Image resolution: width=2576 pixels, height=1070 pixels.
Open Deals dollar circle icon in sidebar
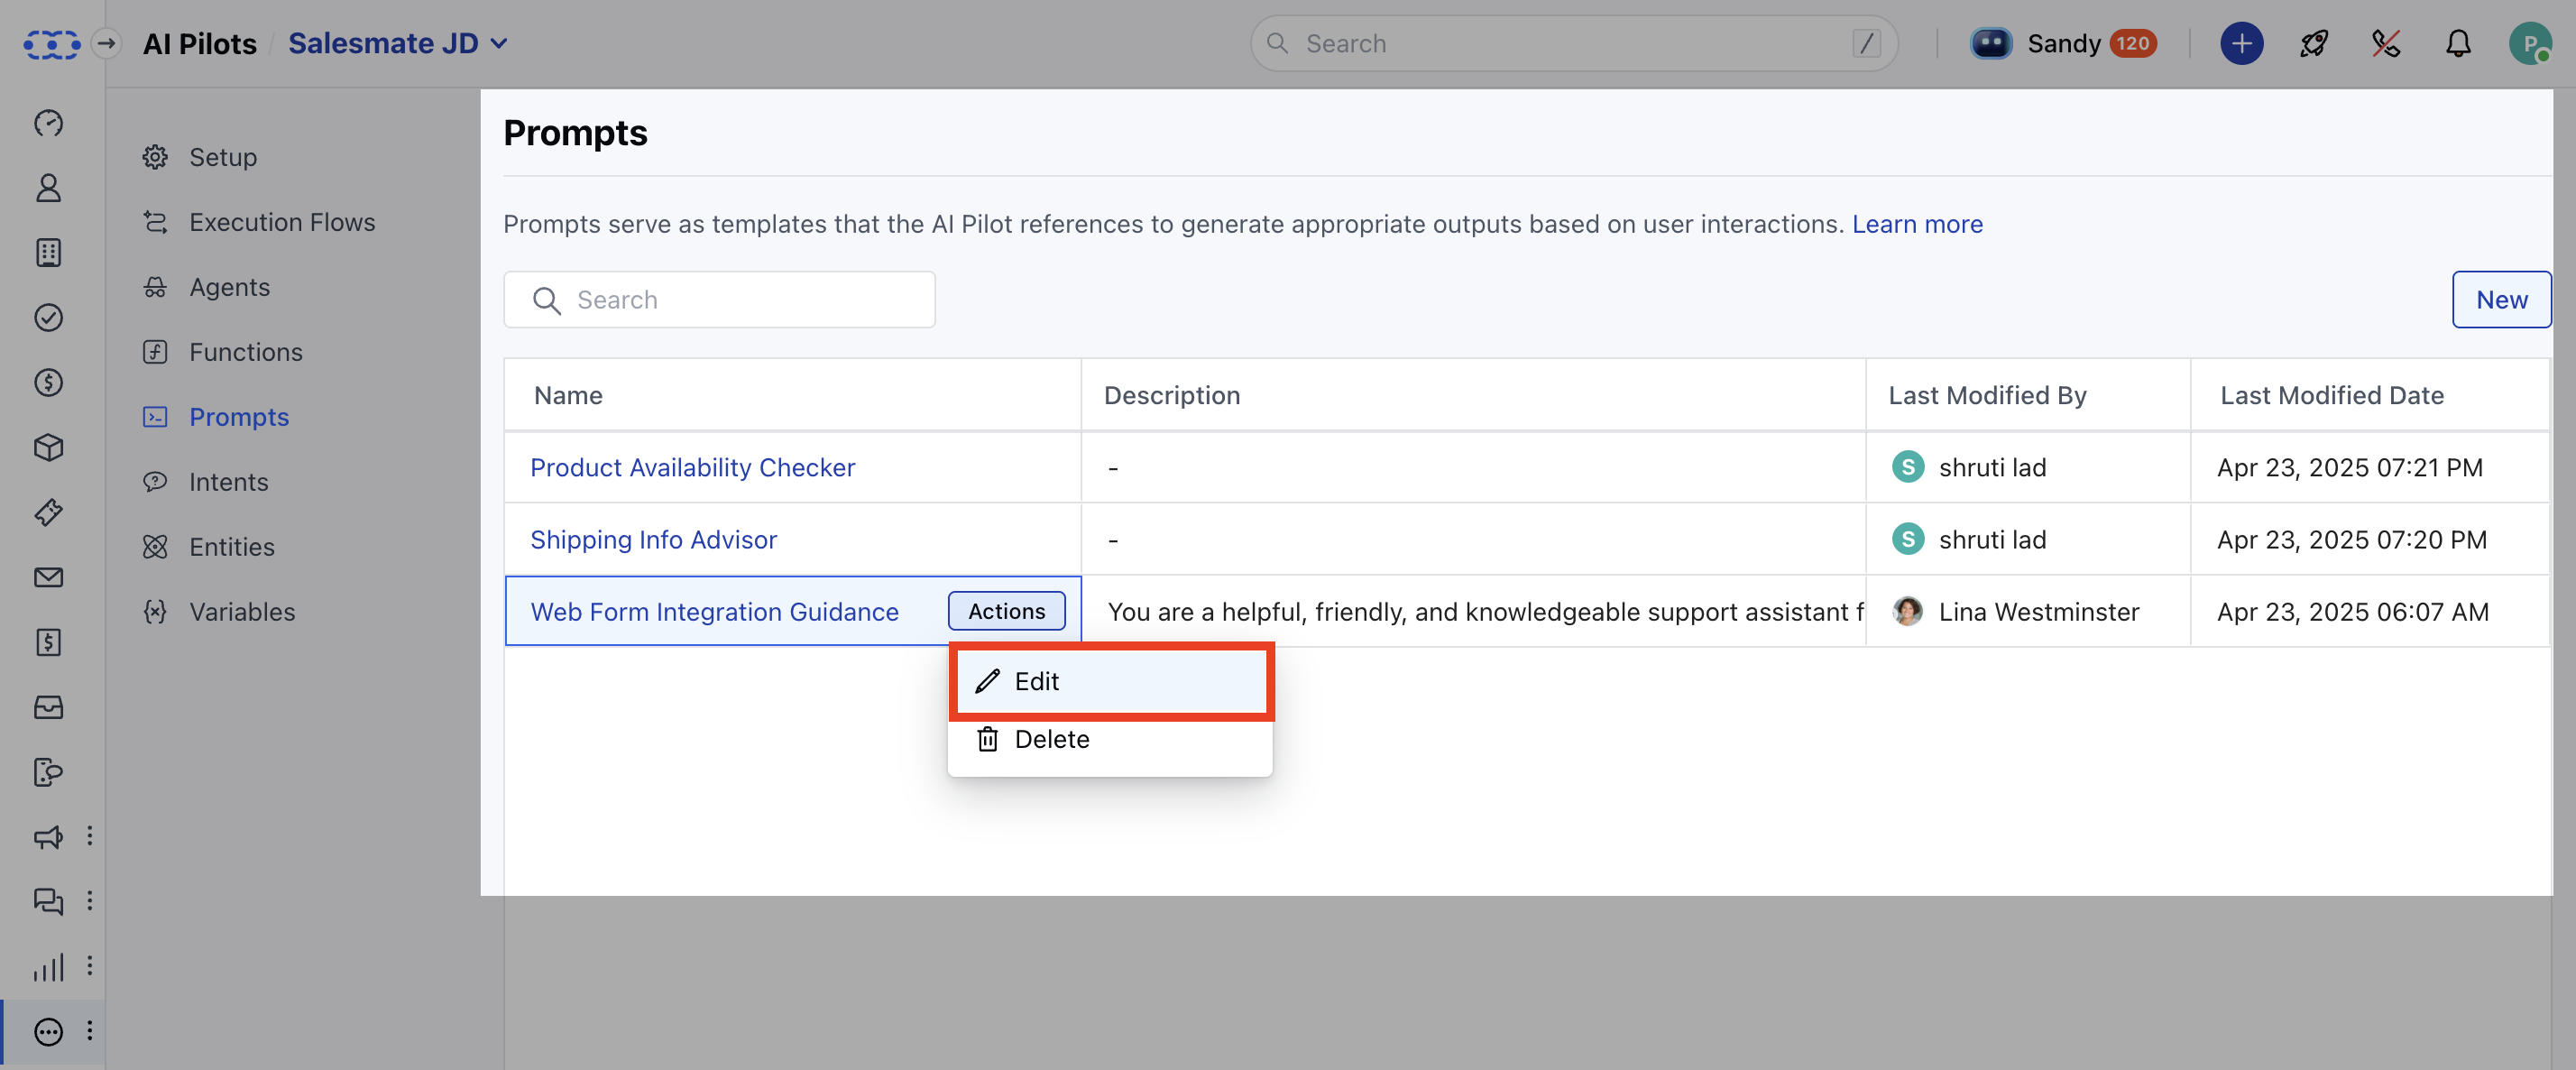48,383
